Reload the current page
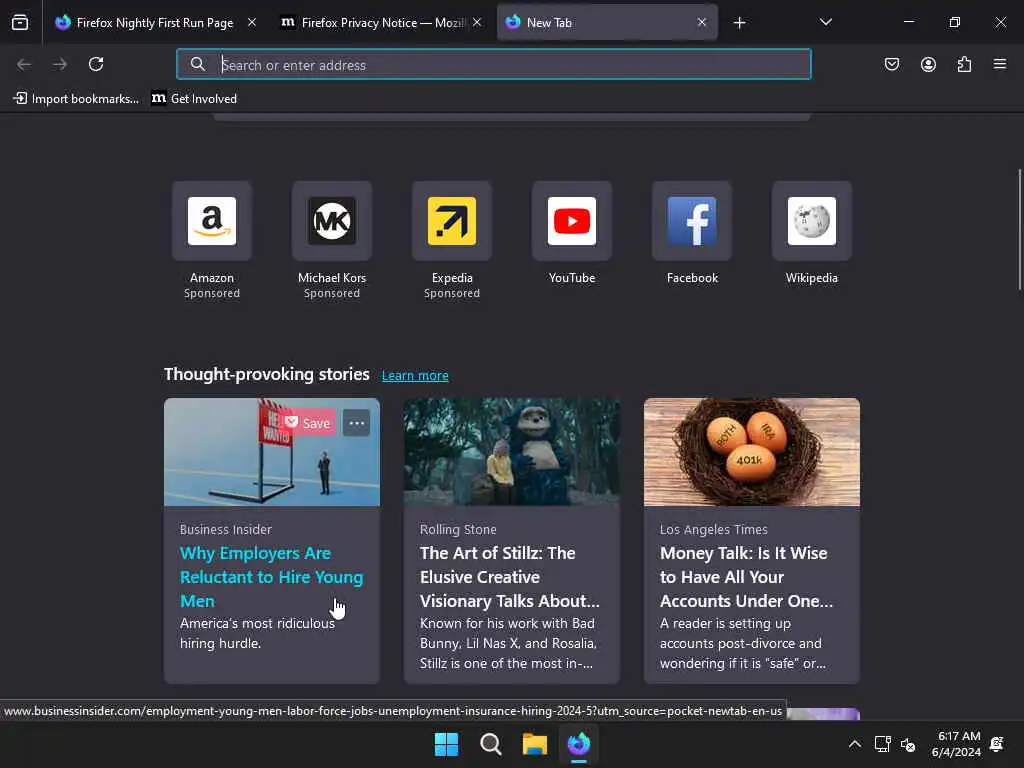This screenshot has width=1024, height=768. pos(96,64)
